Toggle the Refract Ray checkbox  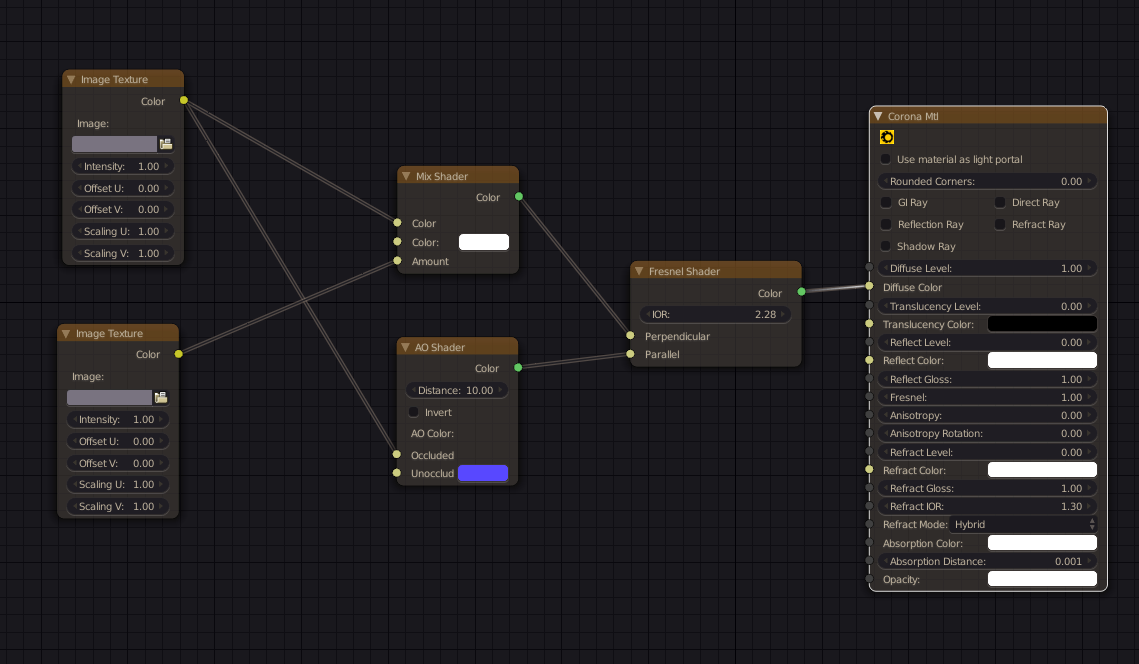[x=1000, y=224]
